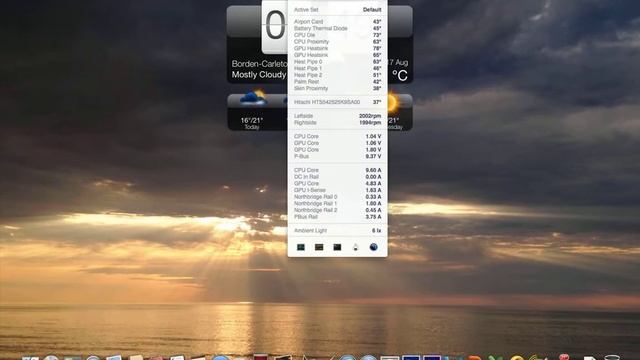Click the flip clock digit card
The width and height of the screenshot is (640, 360).
[x=275, y=27]
